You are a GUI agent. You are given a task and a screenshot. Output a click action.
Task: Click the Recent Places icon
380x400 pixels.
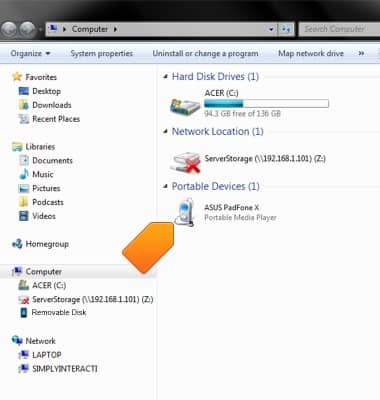(x=24, y=119)
